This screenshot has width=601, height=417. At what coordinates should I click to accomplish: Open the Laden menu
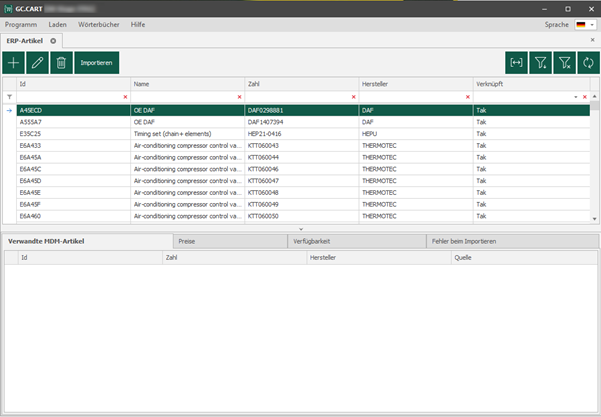coord(57,25)
